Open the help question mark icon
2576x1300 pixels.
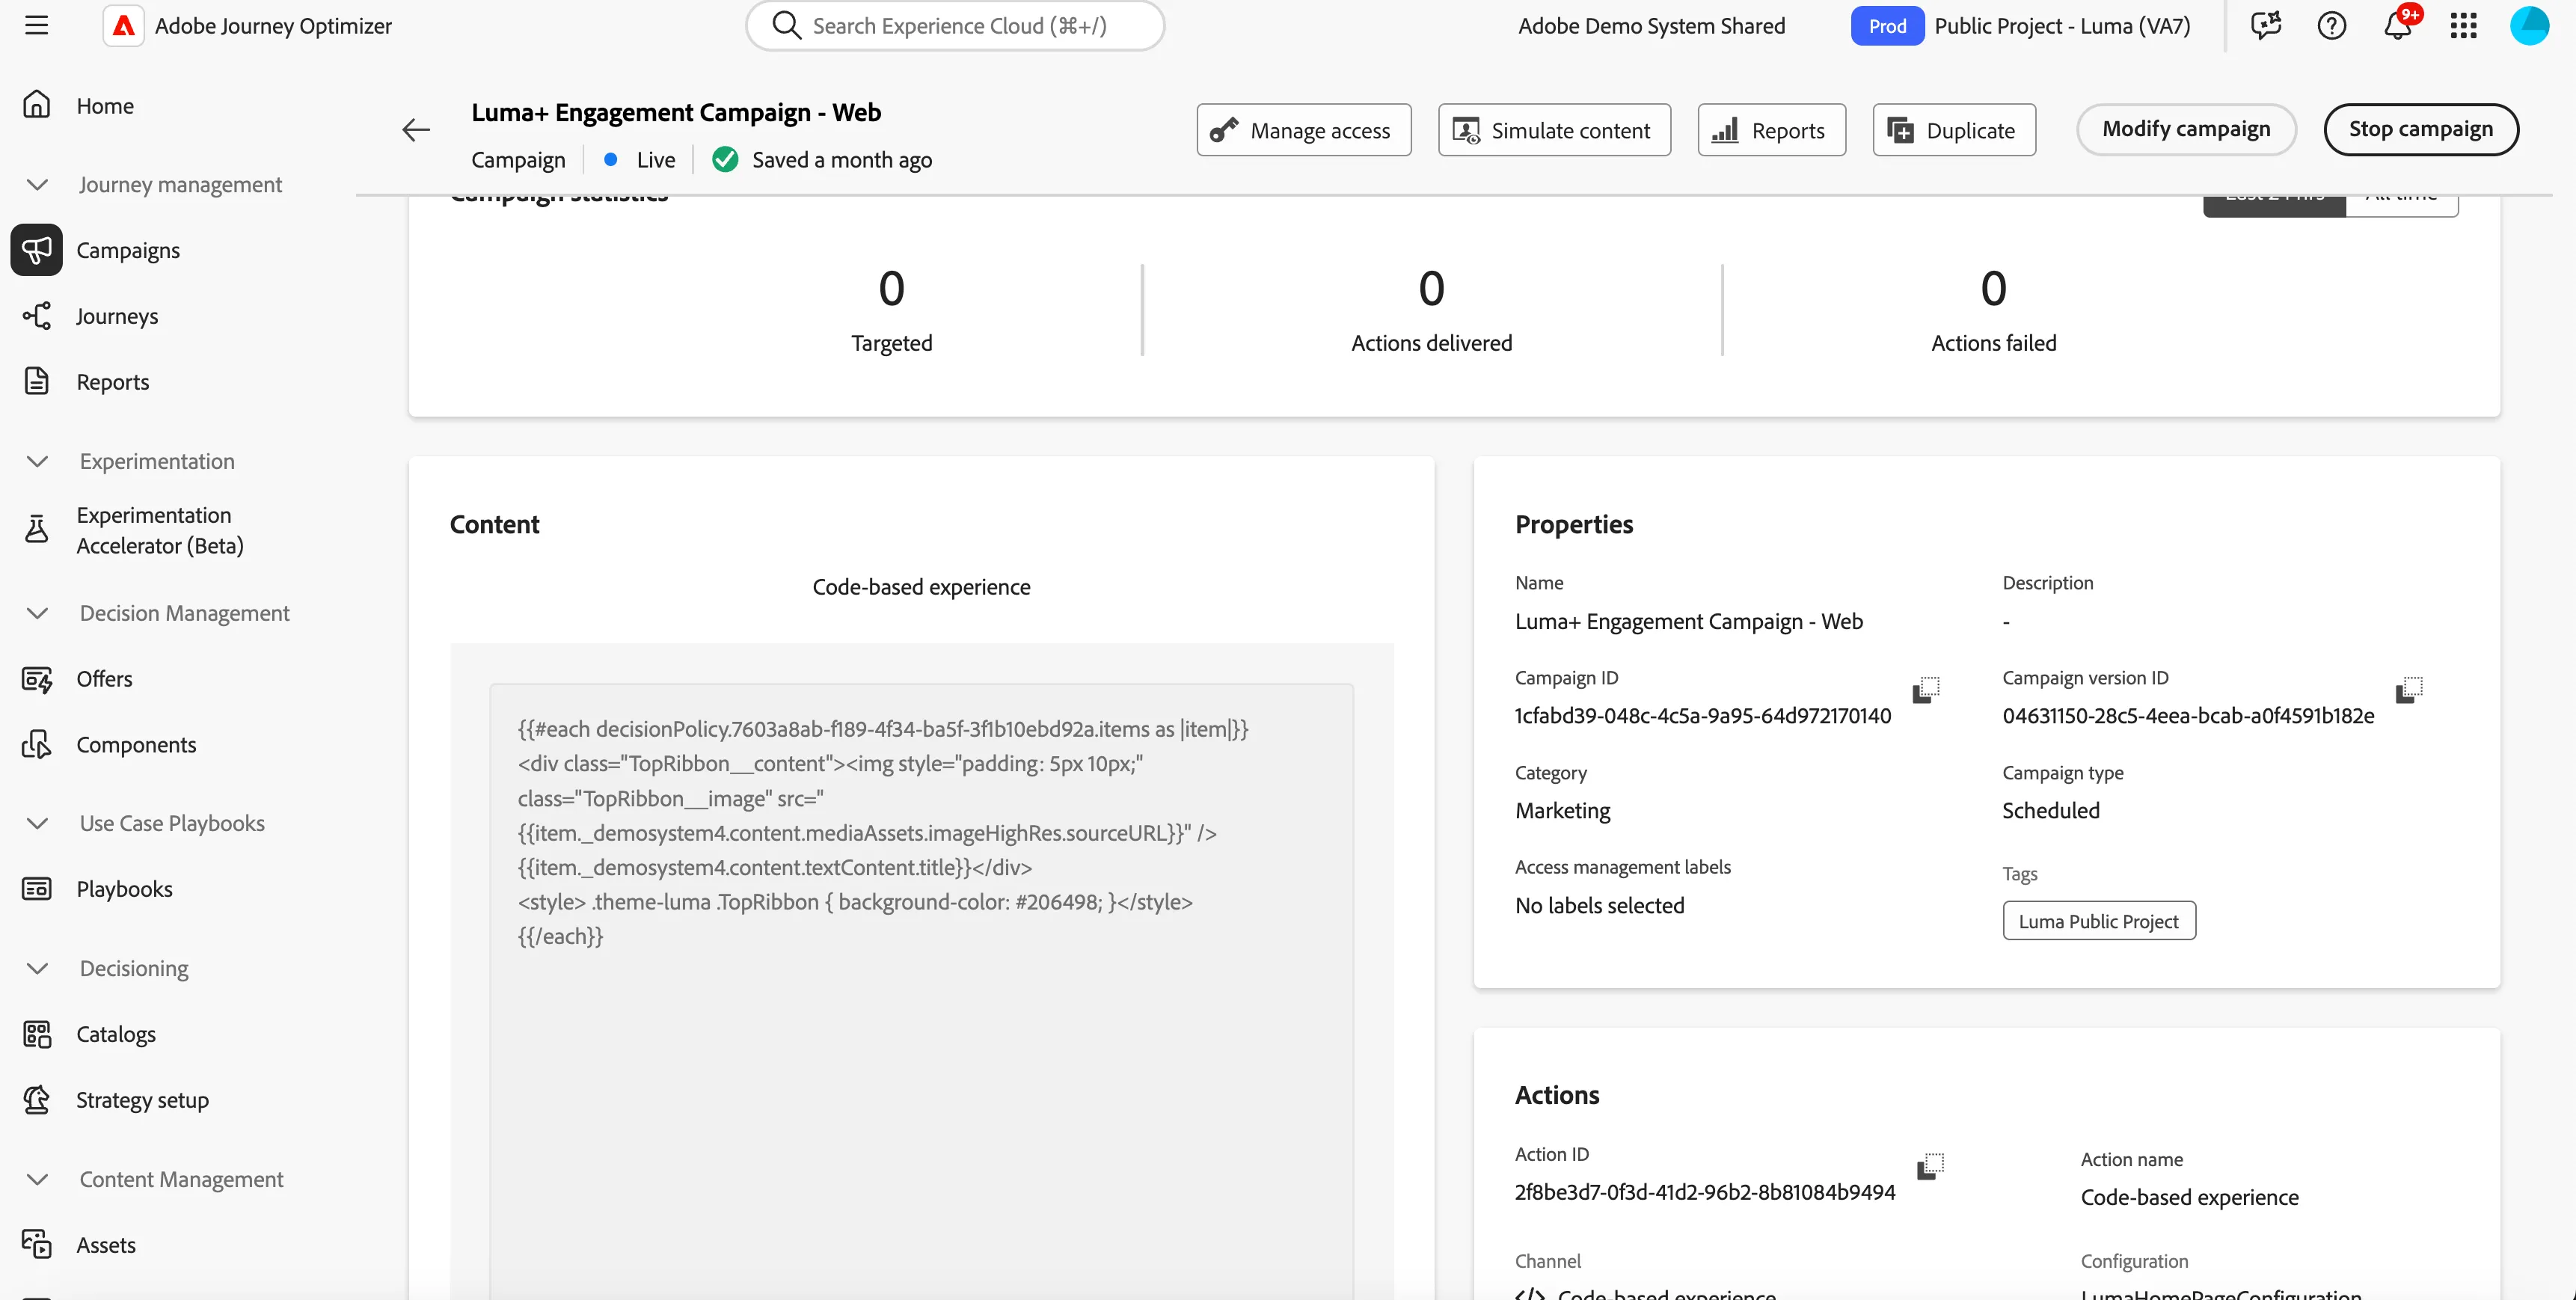point(2331,26)
